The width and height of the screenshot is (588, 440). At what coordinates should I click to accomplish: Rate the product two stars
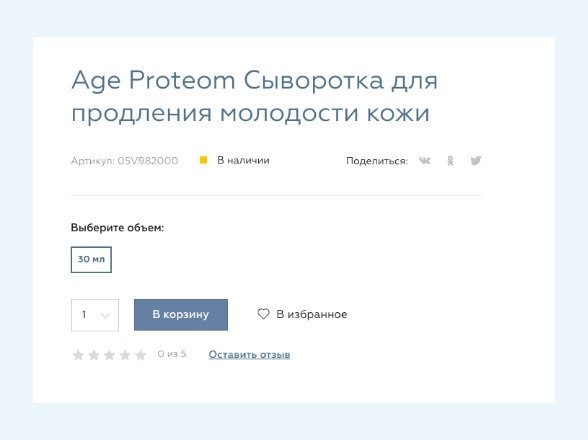94,355
